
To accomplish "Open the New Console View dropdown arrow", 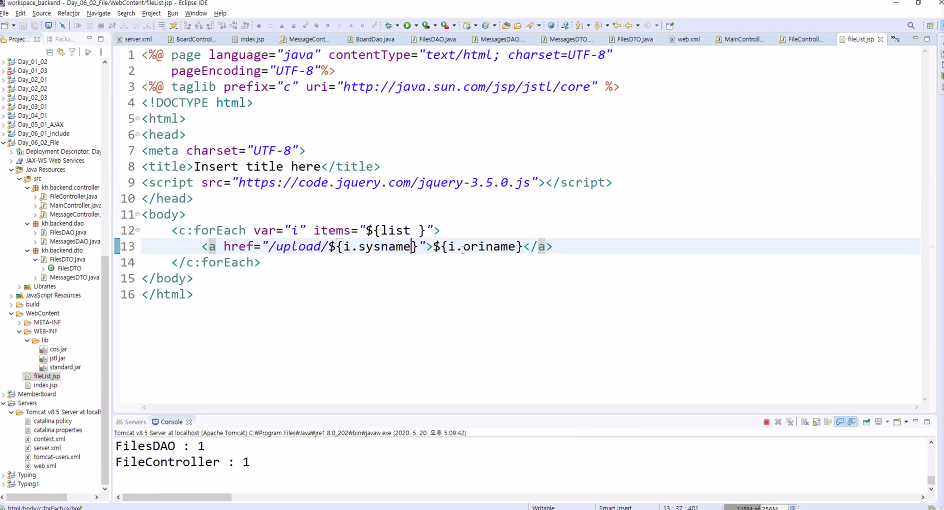I will [x=906, y=422].
